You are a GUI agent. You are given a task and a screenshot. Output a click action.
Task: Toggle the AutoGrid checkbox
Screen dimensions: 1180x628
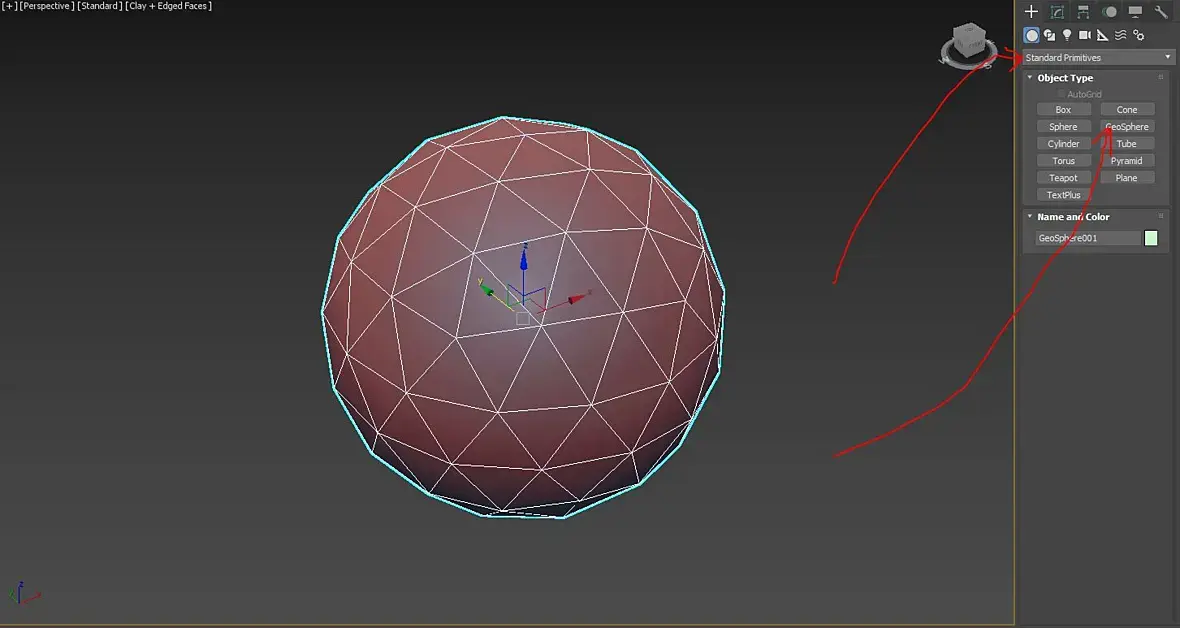pos(1061,94)
